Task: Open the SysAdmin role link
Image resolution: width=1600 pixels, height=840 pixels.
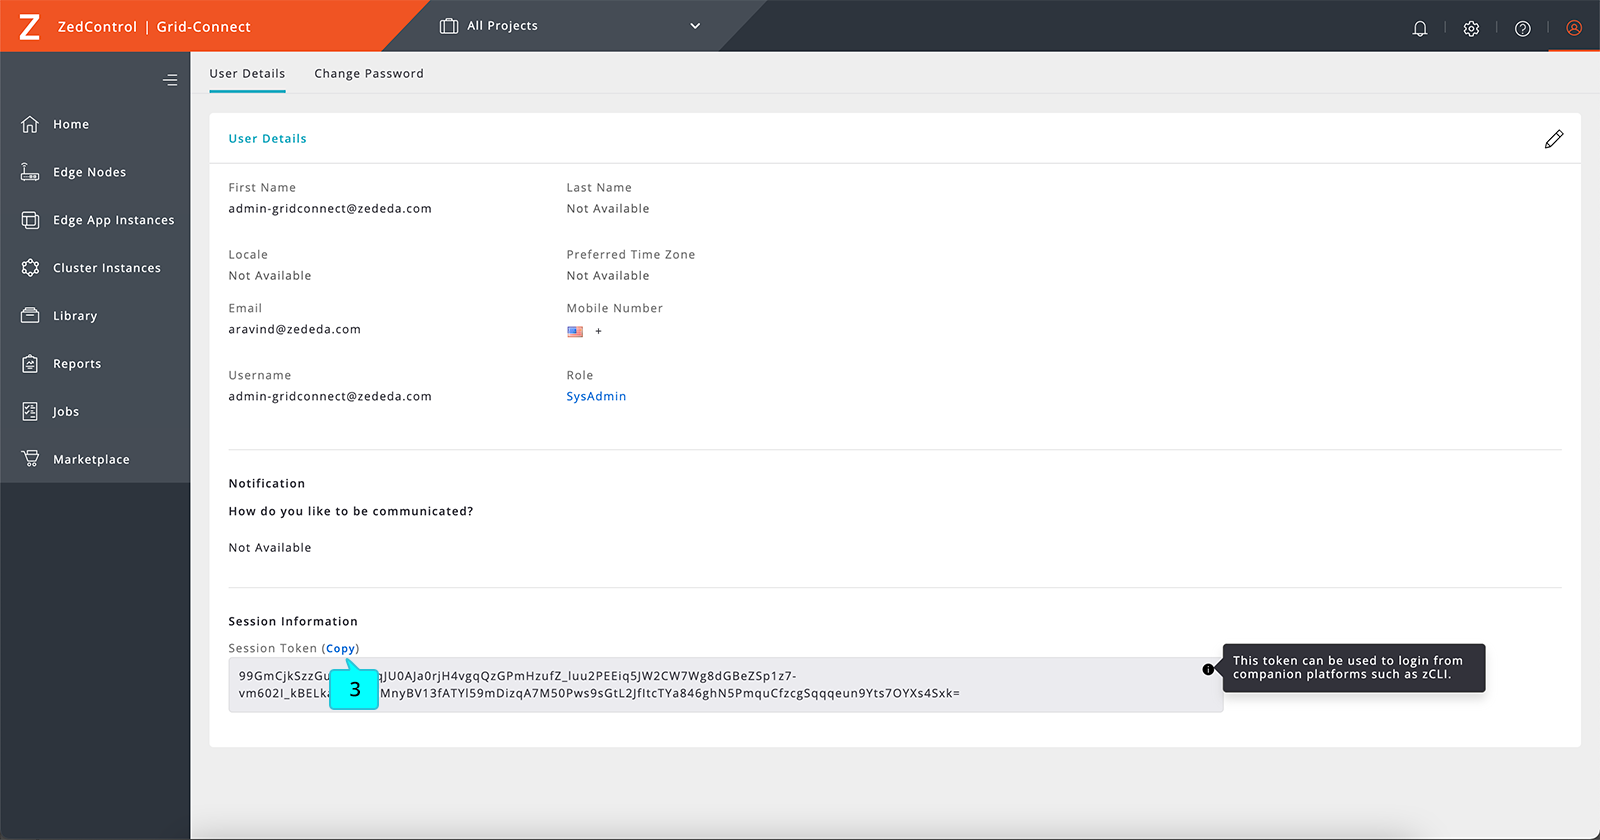Action: (596, 396)
